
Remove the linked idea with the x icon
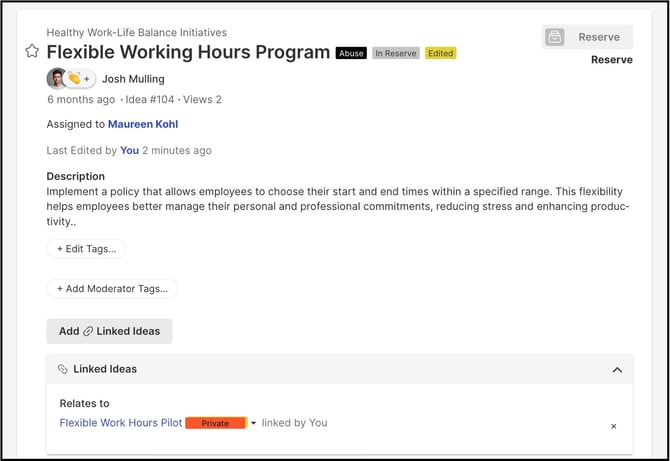pos(614,426)
